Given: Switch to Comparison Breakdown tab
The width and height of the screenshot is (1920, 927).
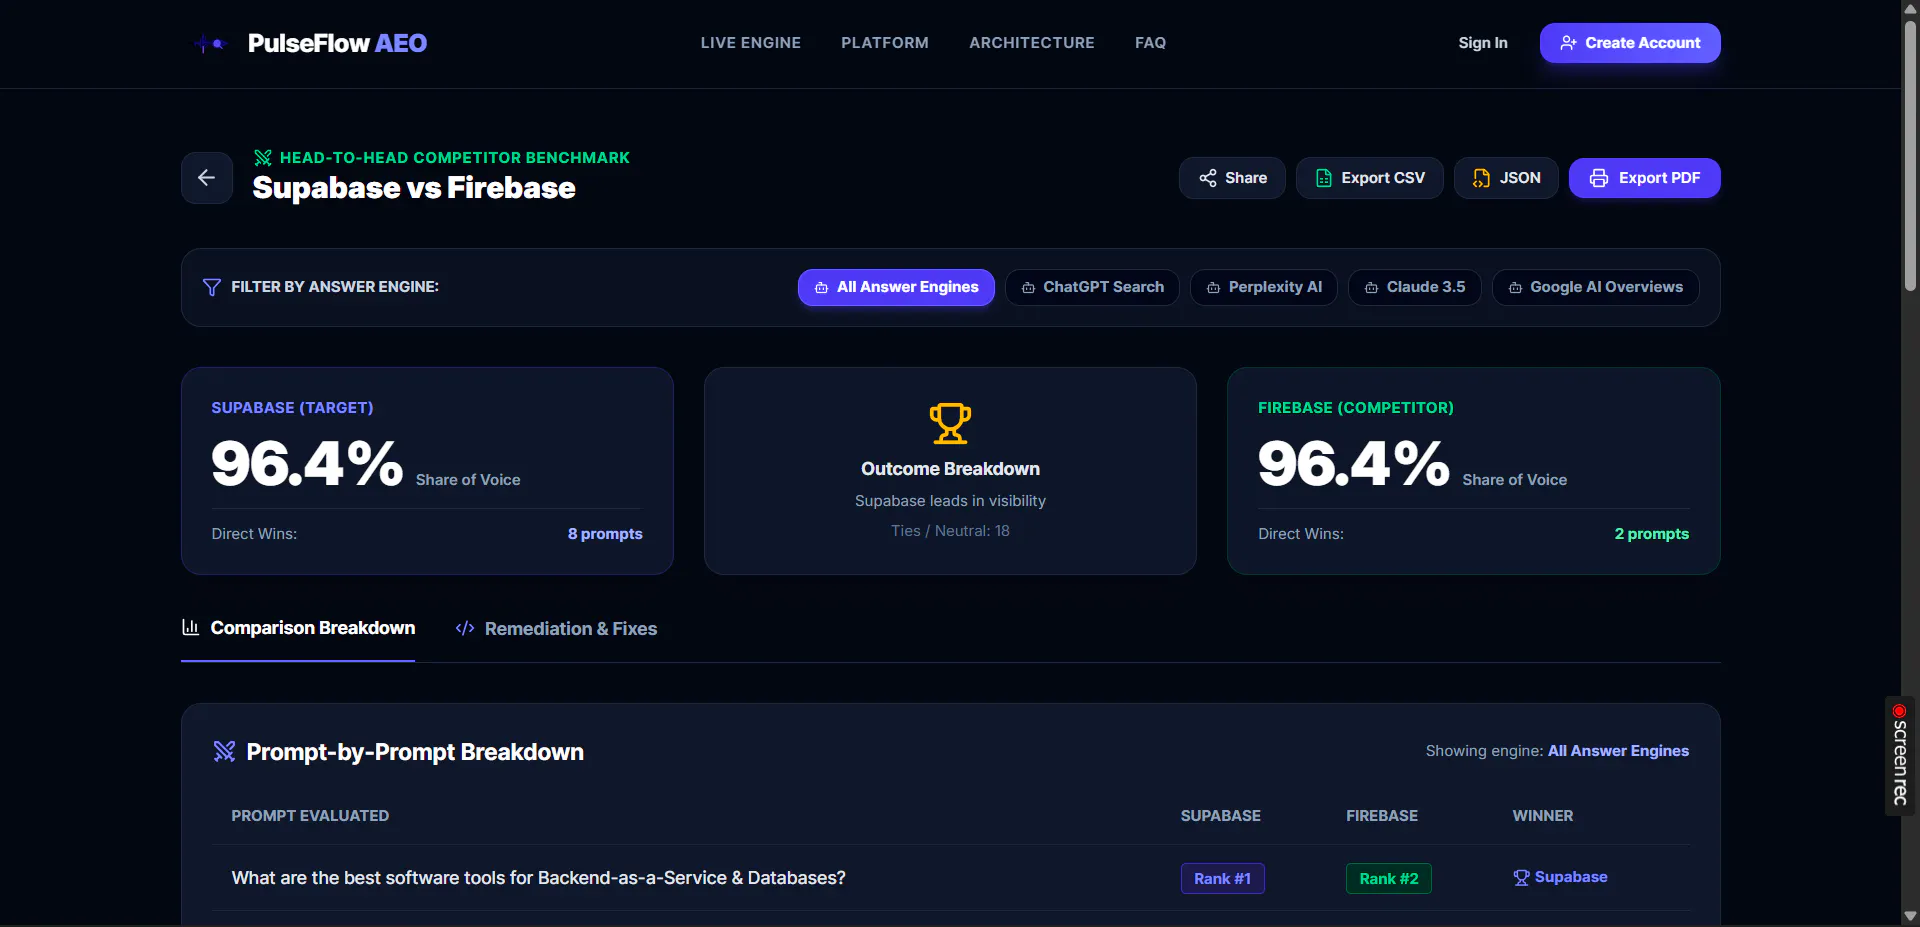Looking at the screenshot, I should pyautogui.click(x=298, y=628).
